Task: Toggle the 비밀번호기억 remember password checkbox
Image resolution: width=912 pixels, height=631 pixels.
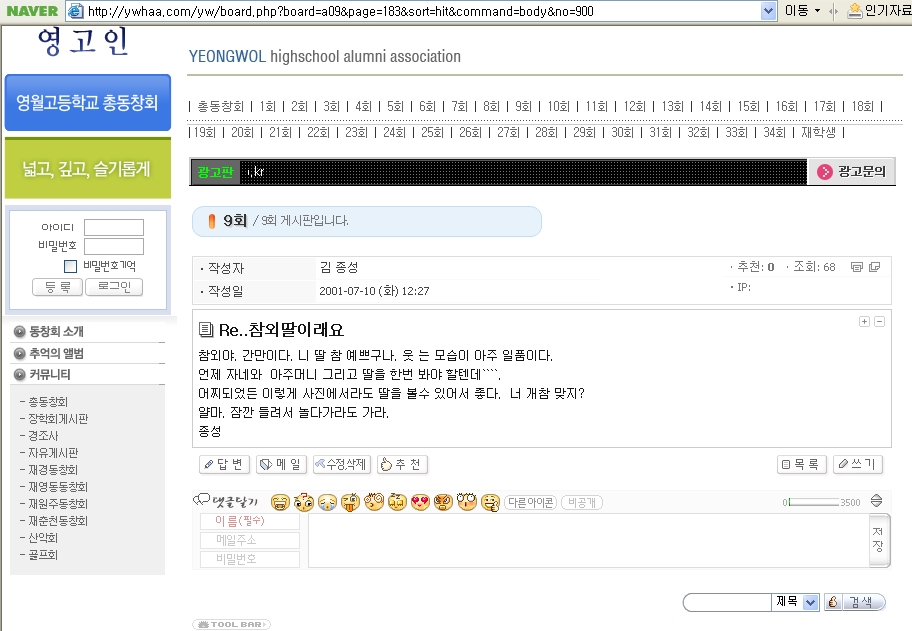Action: coord(70,266)
